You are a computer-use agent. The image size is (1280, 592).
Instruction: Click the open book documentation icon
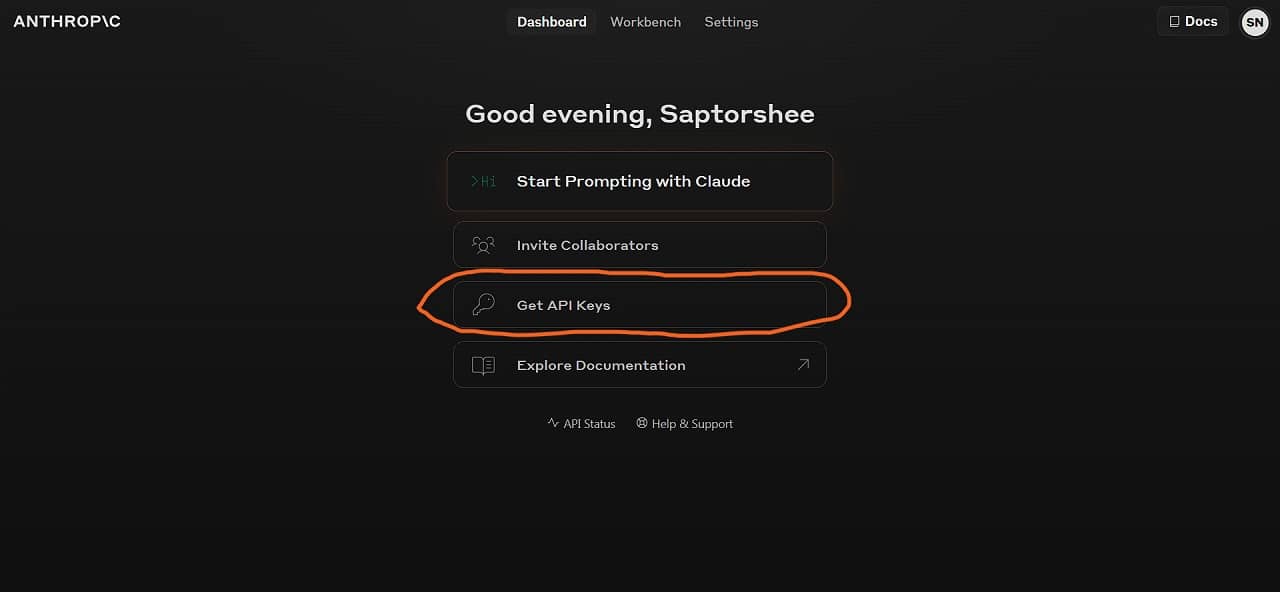(x=483, y=364)
